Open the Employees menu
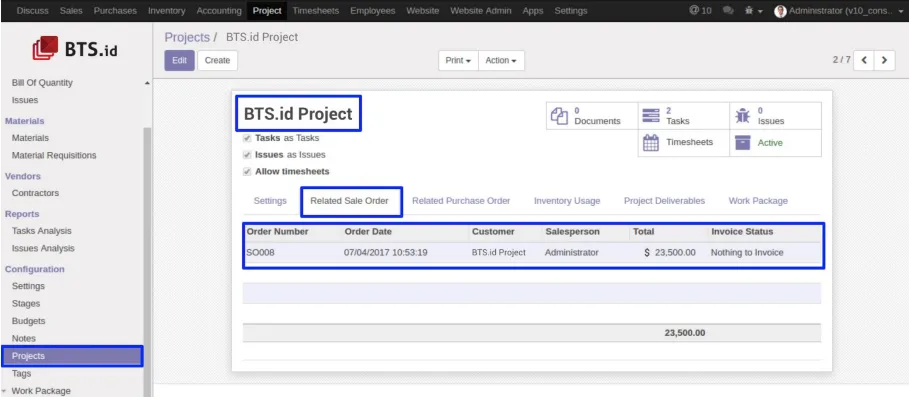 click(x=372, y=10)
